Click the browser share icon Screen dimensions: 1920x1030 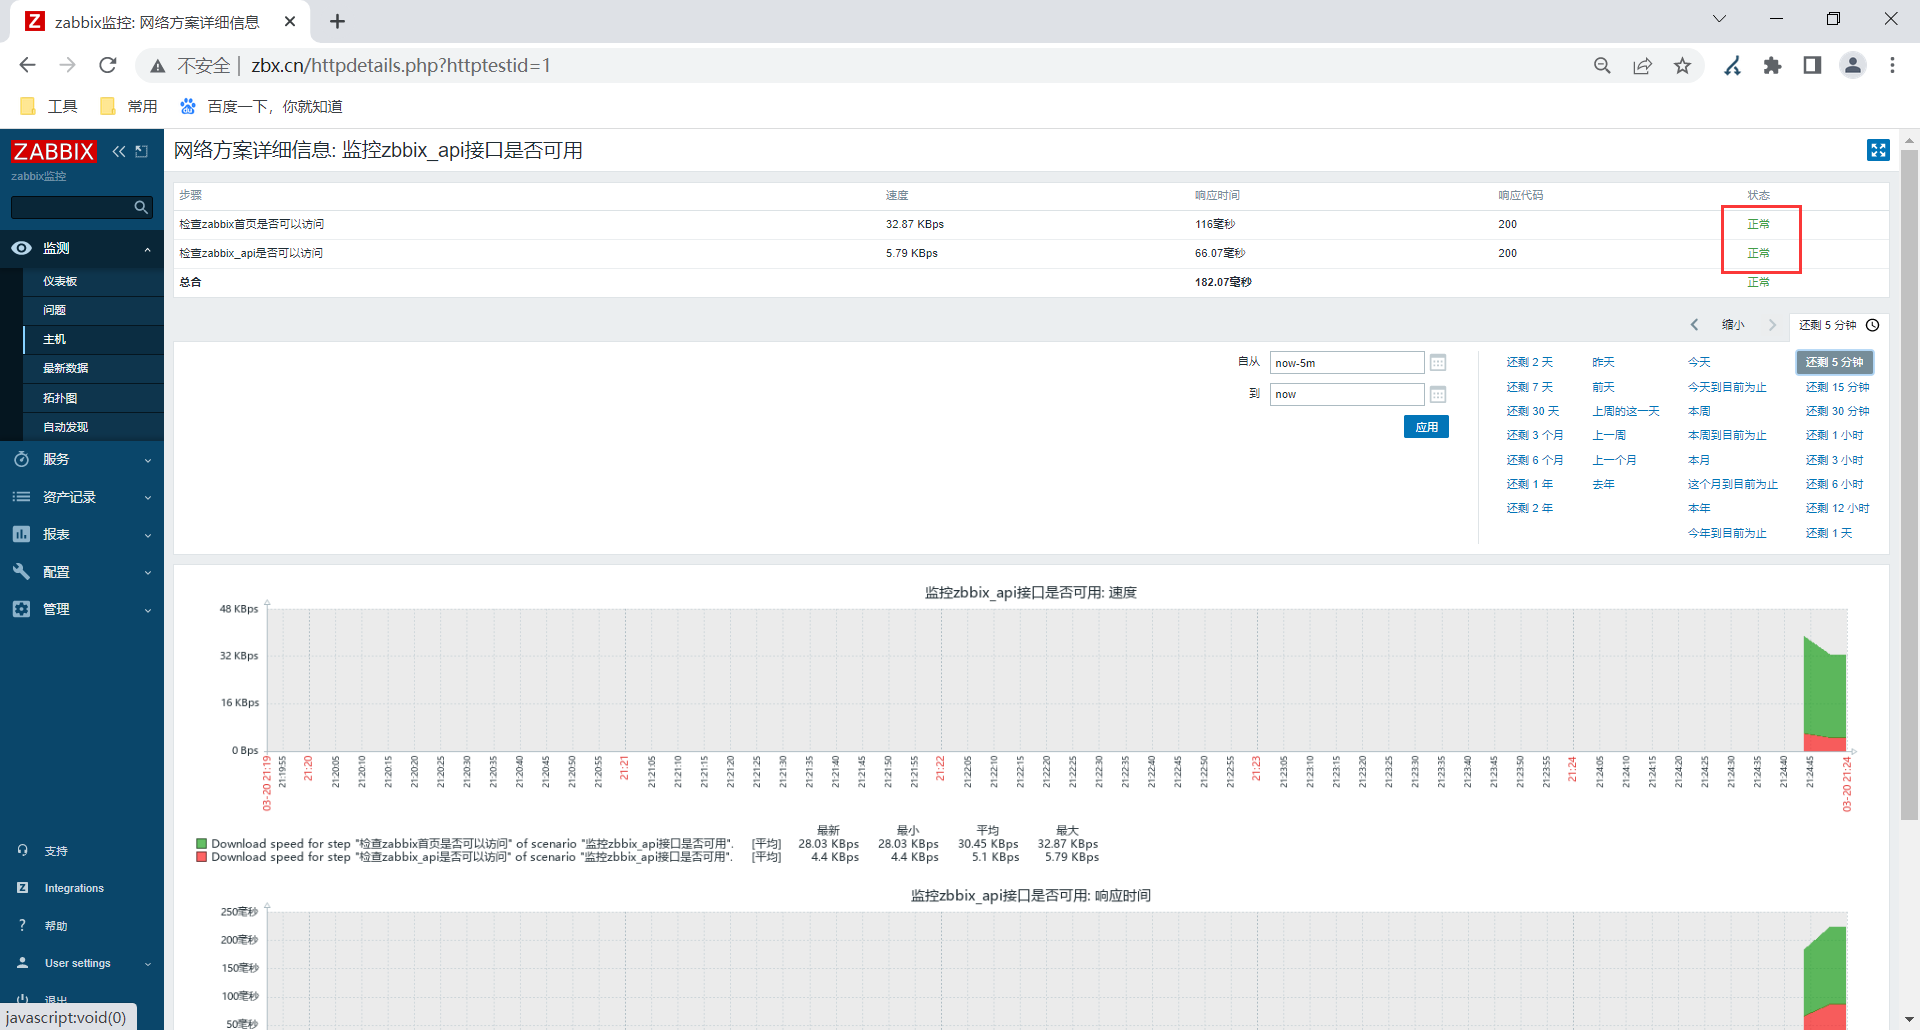(x=1643, y=65)
